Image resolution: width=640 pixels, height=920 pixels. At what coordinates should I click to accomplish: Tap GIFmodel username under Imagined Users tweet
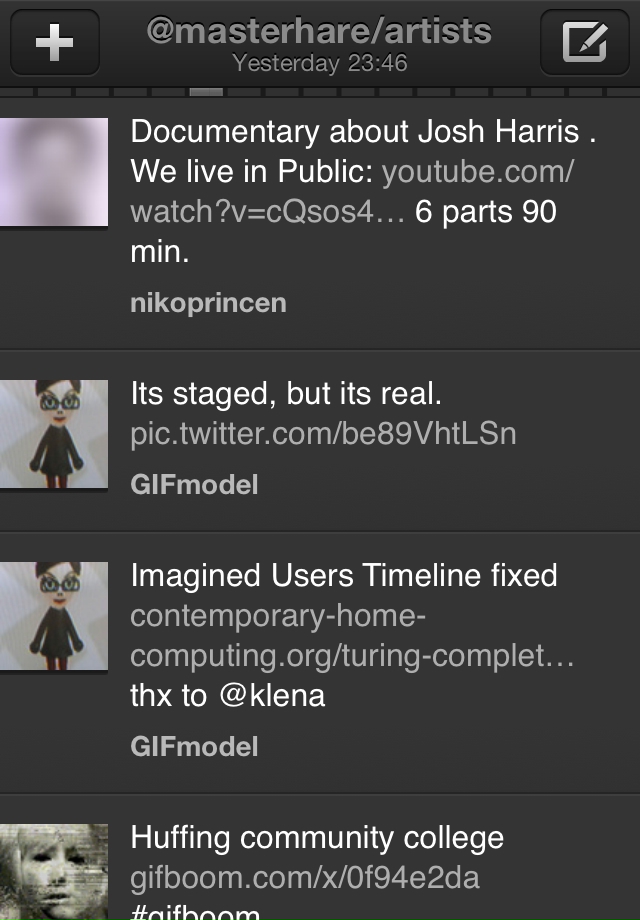tap(194, 746)
